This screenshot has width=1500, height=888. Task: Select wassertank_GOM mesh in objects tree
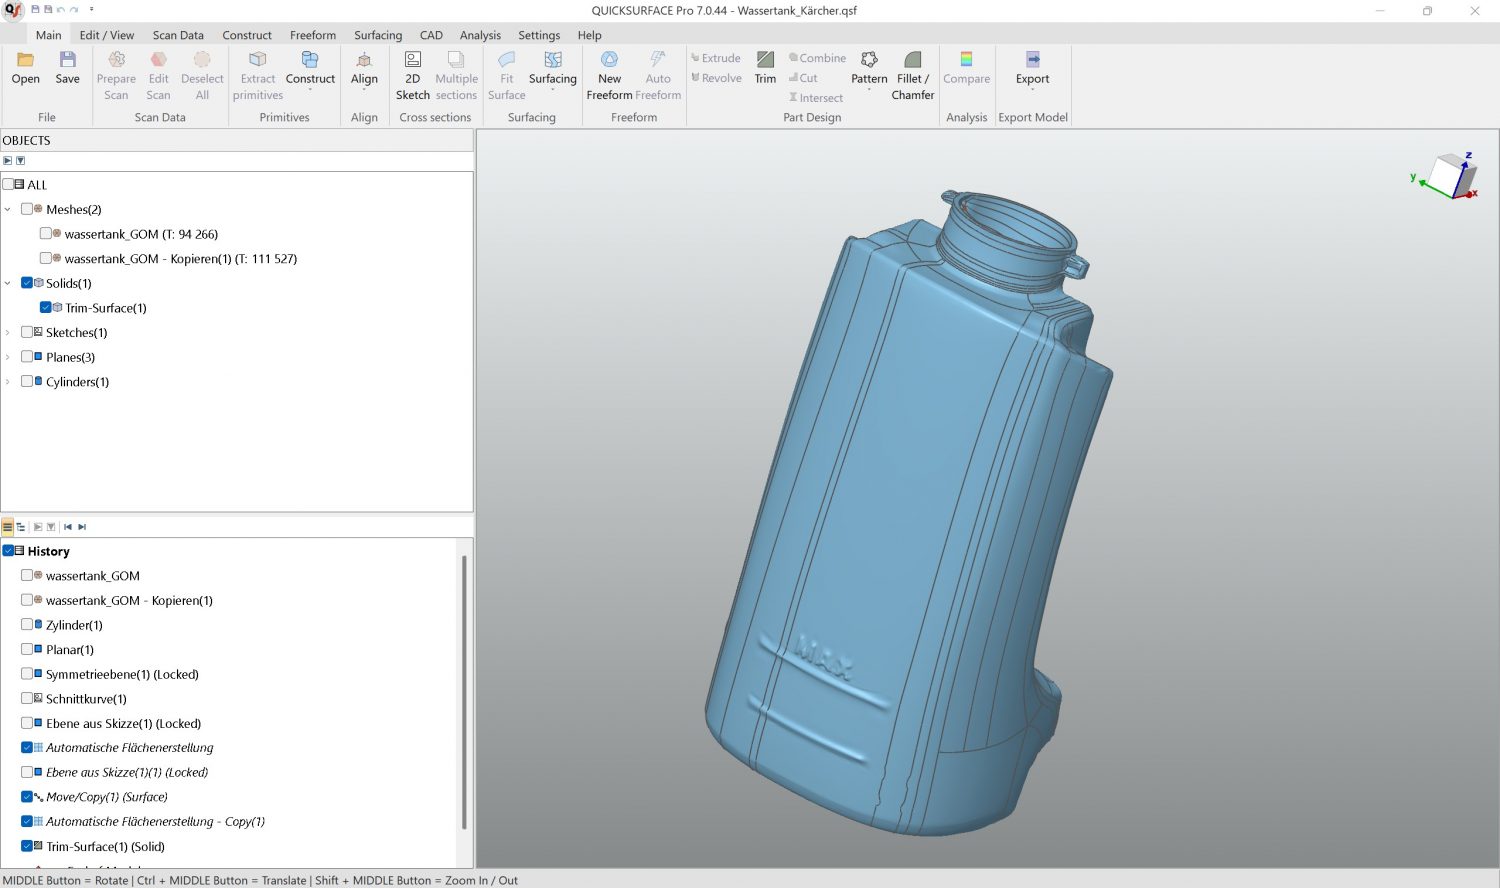pyautogui.click(x=140, y=234)
